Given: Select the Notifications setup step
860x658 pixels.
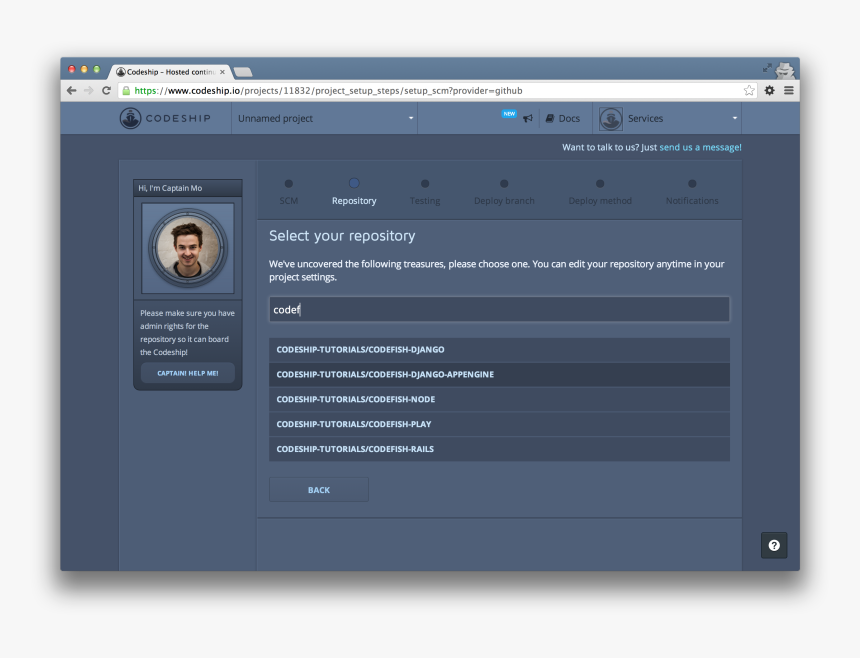Looking at the screenshot, I should [692, 192].
